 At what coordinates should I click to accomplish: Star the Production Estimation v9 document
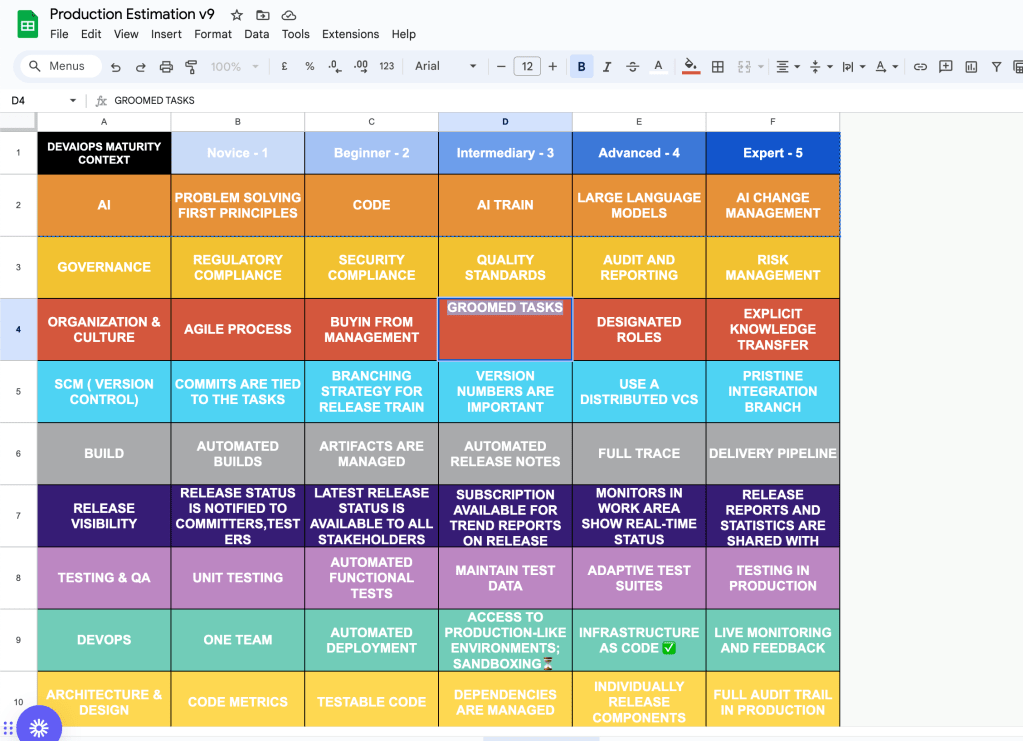[x=237, y=15]
